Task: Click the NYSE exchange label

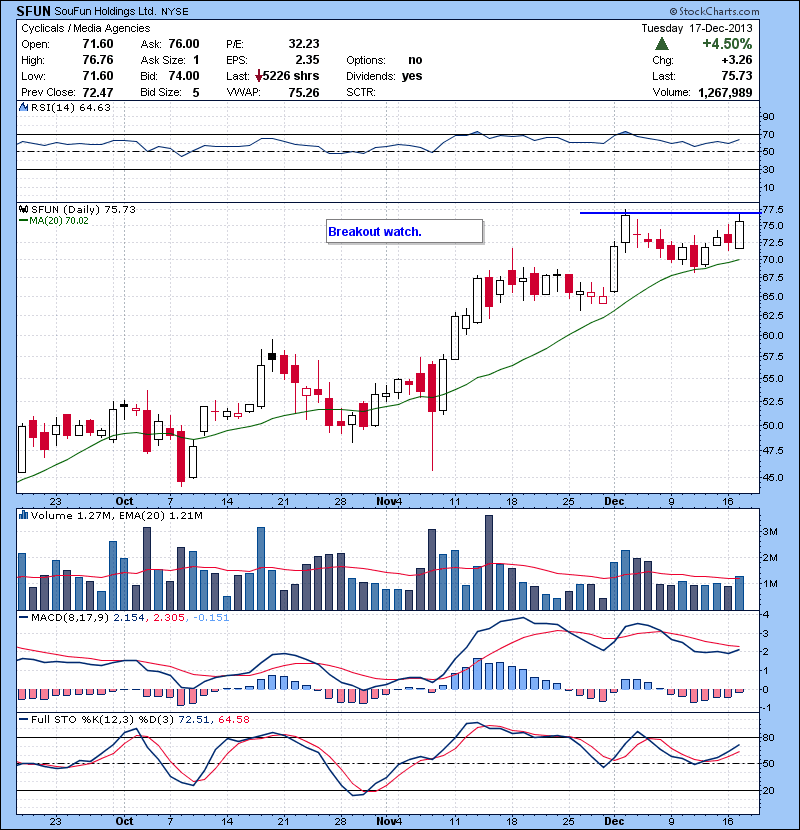Action: point(175,12)
